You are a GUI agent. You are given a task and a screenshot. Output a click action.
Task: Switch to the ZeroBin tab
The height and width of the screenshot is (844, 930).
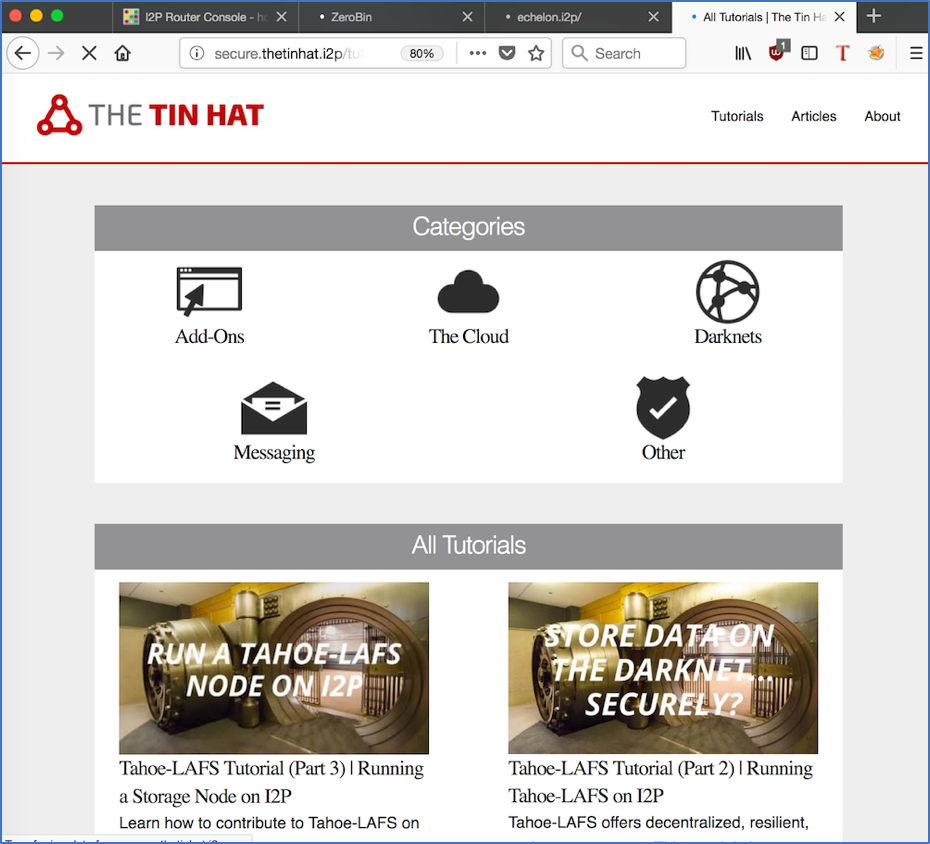[391, 17]
